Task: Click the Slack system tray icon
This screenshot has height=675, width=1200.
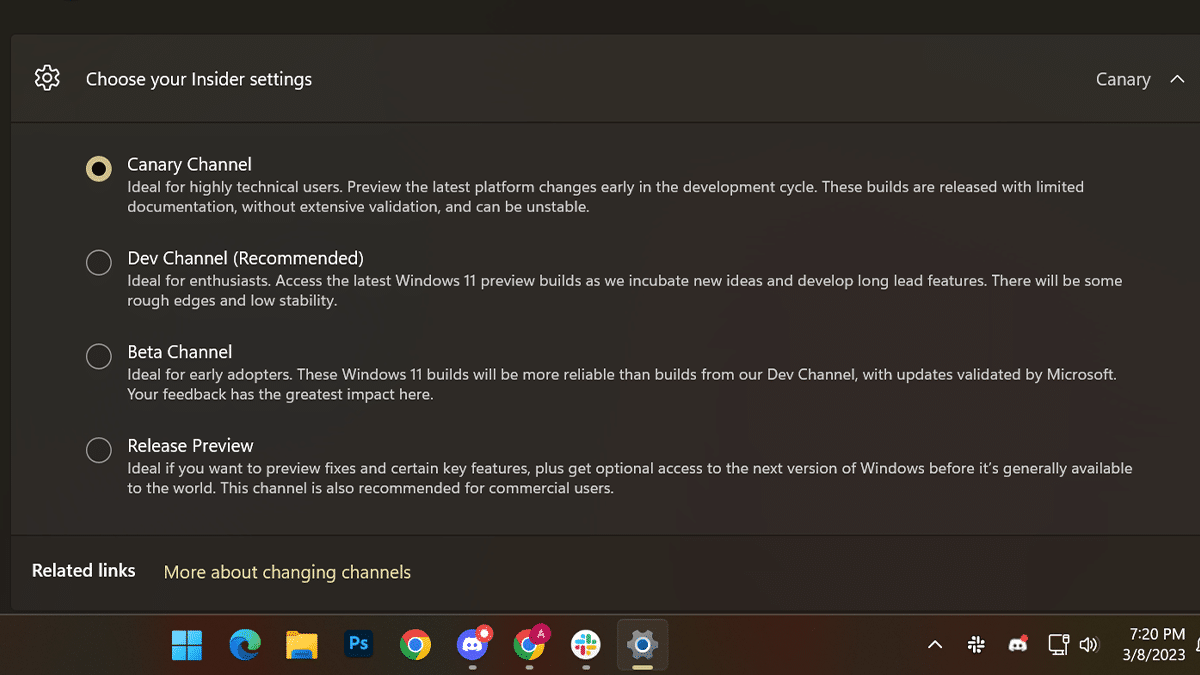Action: [977, 645]
